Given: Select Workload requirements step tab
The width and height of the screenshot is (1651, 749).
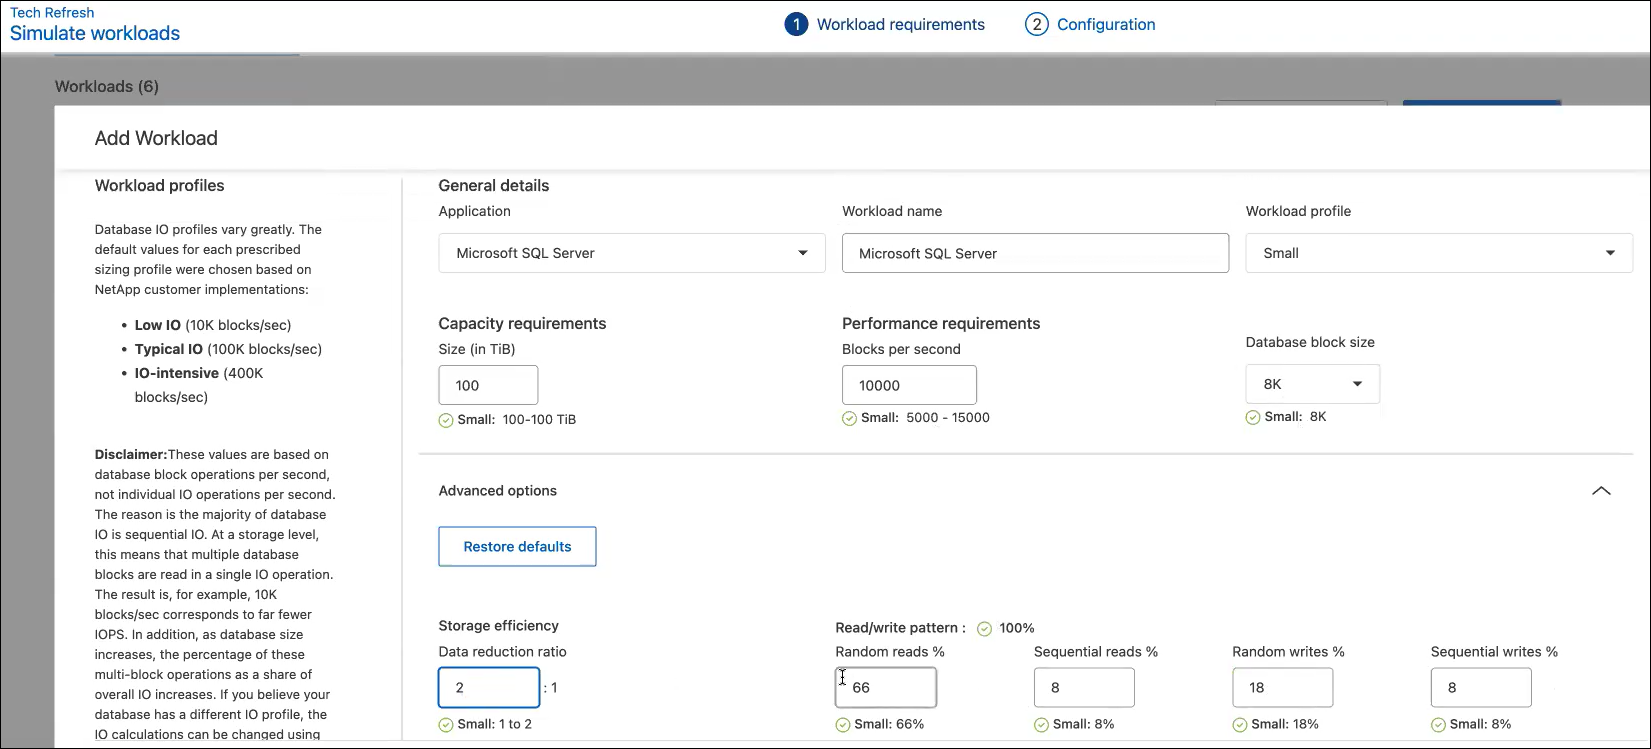Looking at the screenshot, I should (900, 25).
